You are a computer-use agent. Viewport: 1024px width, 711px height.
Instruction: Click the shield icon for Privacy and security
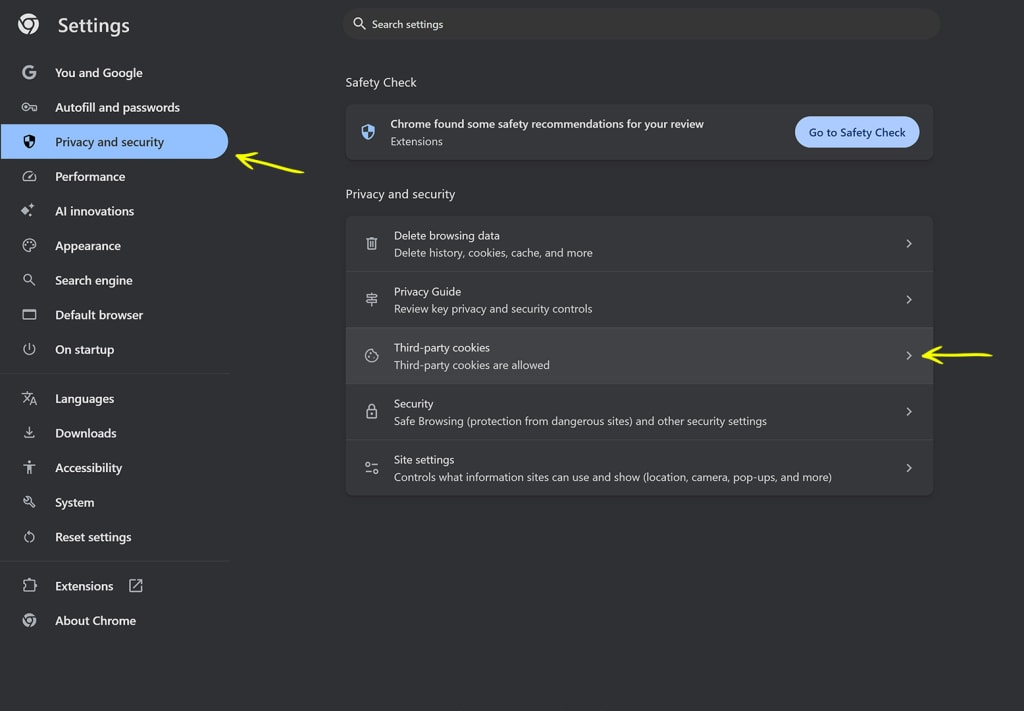pyautogui.click(x=29, y=142)
